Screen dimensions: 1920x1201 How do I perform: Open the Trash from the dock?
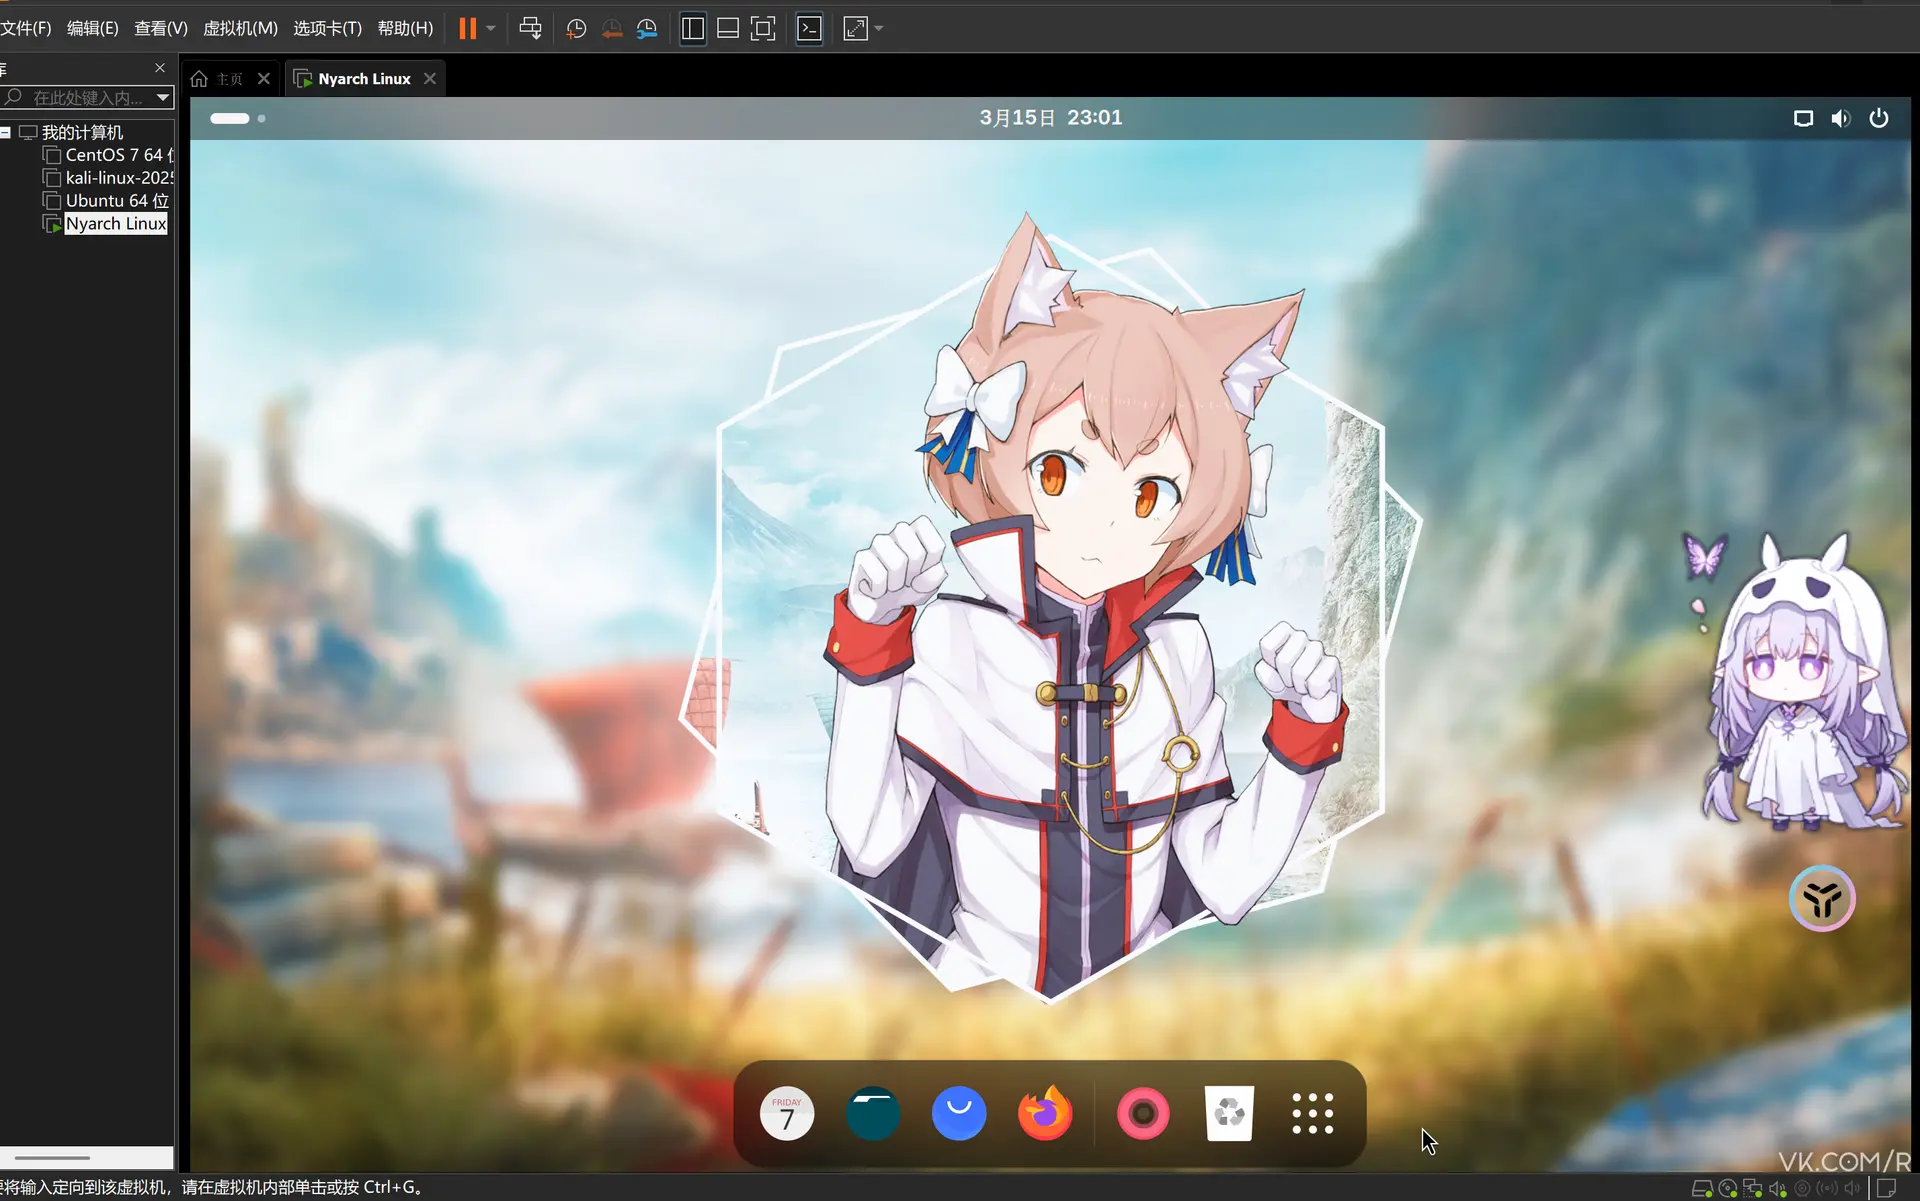(1229, 1113)
